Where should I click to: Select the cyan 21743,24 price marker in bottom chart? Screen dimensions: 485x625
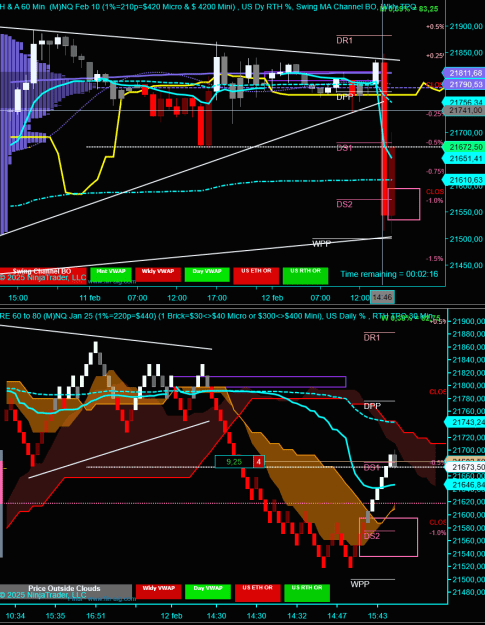[465, 422]
